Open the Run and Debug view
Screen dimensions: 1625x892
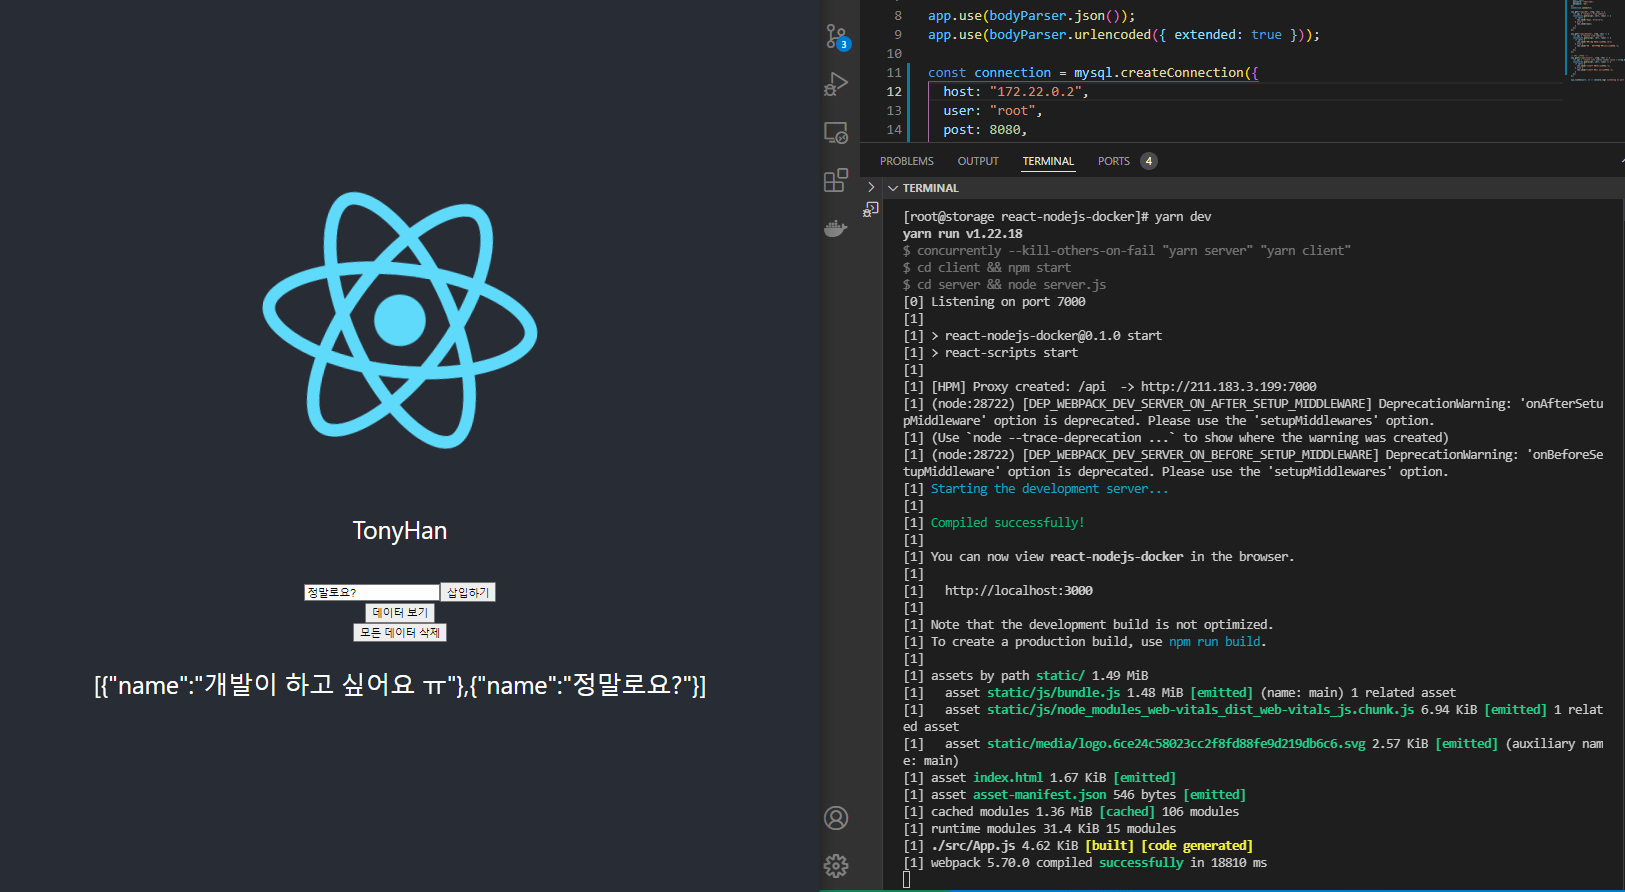tap(836, 84)
